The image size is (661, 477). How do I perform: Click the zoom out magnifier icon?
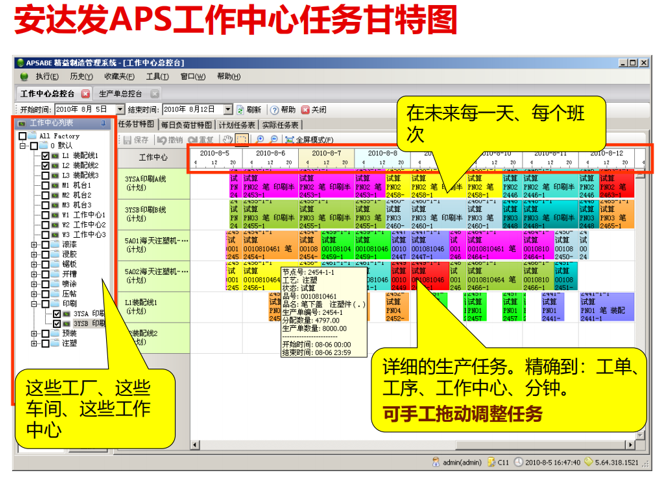[274, 139]
